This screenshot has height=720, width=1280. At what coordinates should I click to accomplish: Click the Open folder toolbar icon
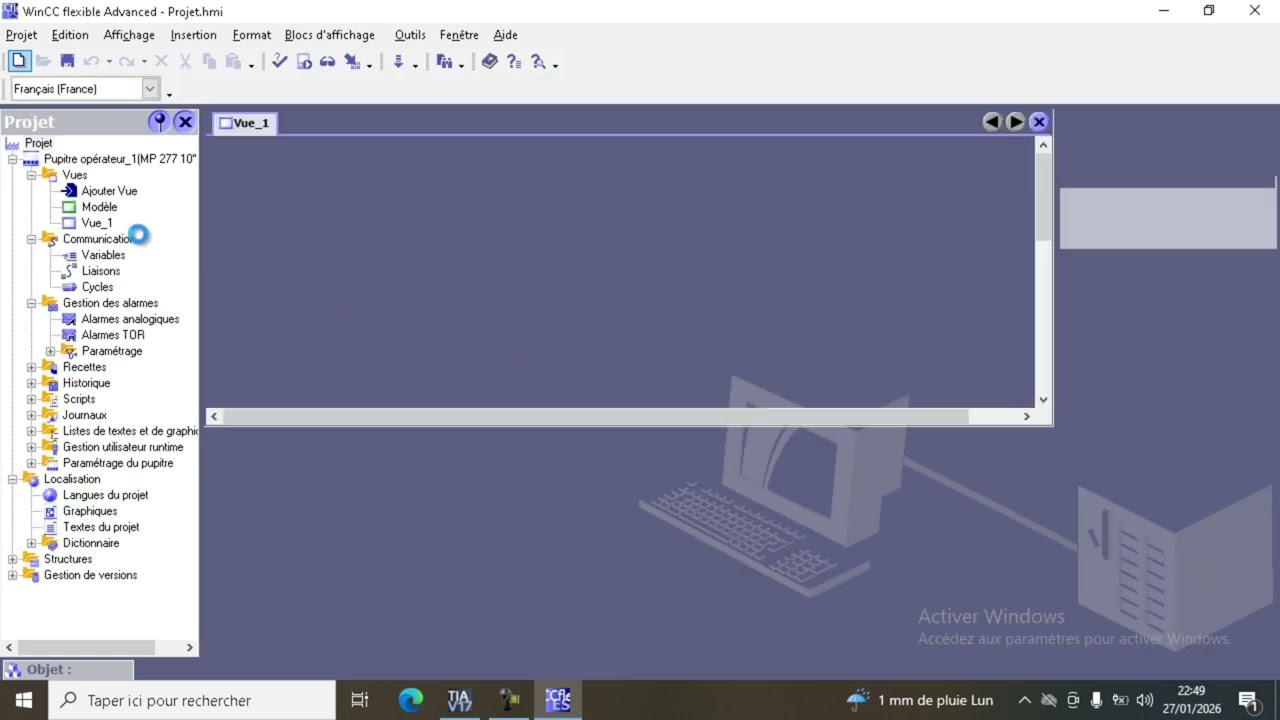coord(43,61)
